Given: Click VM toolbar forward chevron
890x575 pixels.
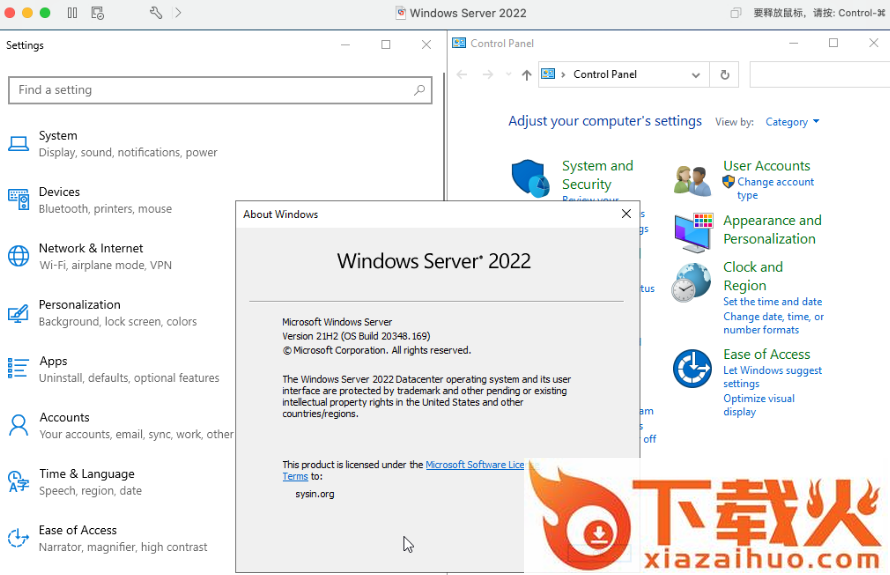Looking at the screenshot, I should click(178, 12).
